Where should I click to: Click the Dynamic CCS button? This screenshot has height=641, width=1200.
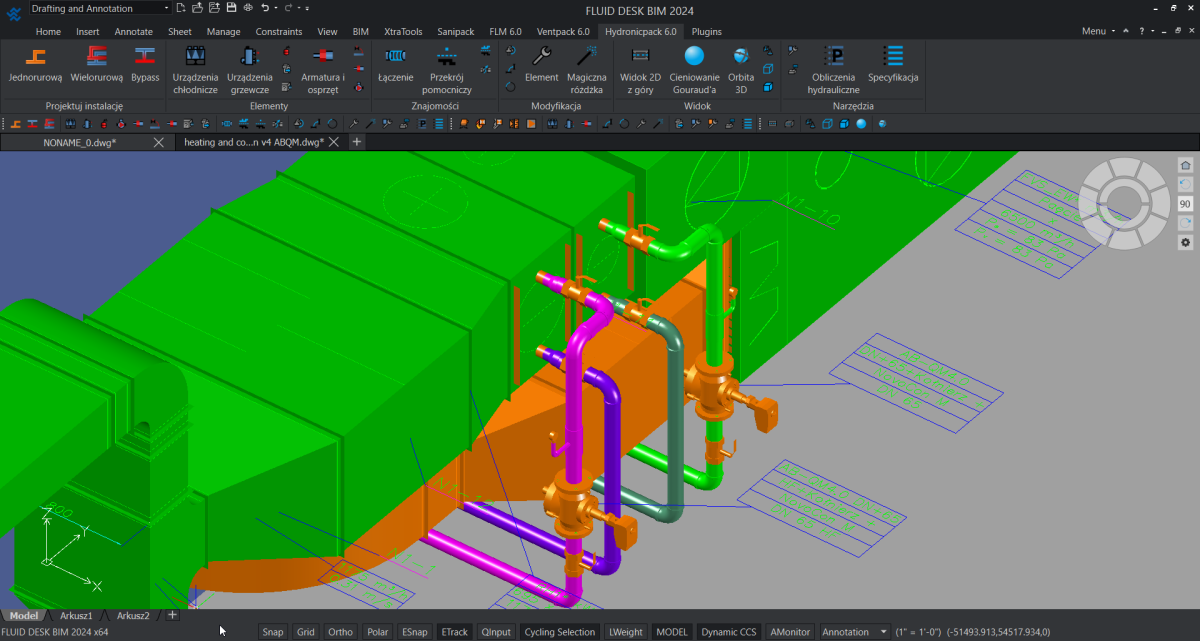728,632
